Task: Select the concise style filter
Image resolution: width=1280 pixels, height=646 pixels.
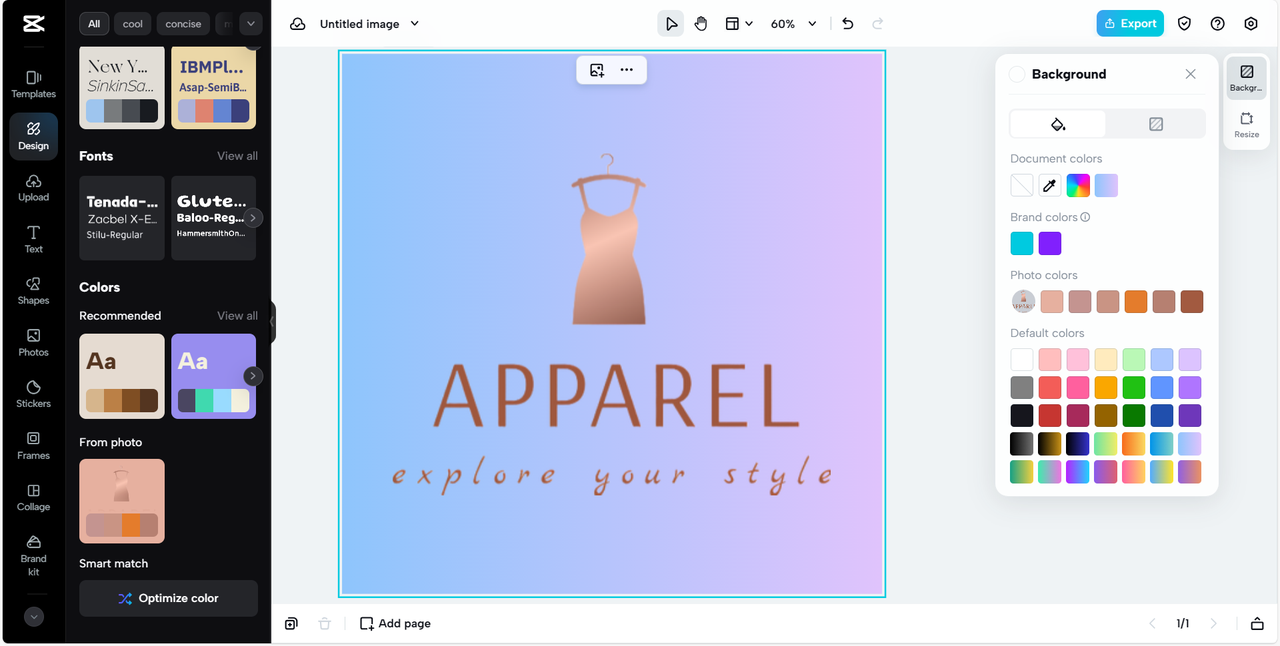Action: point(183,24)
